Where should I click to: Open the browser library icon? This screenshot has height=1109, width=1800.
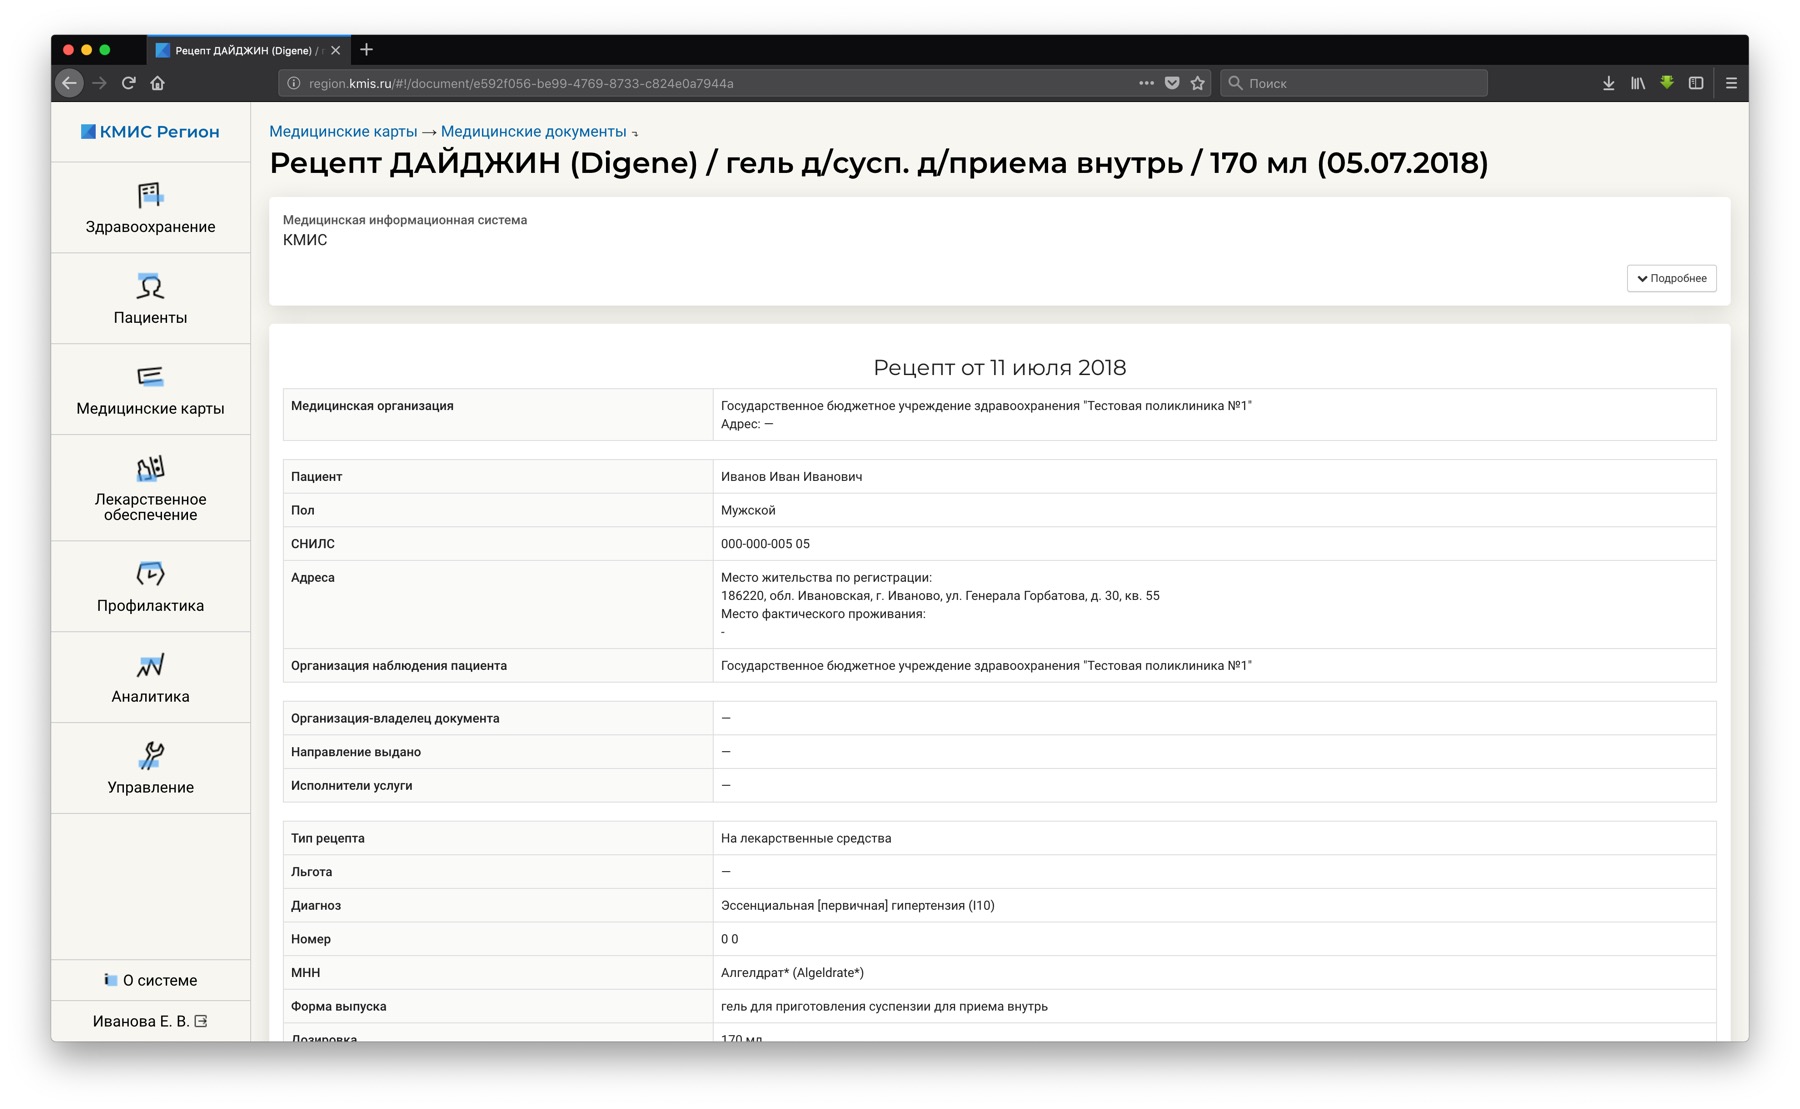(x=1638, y=83)
